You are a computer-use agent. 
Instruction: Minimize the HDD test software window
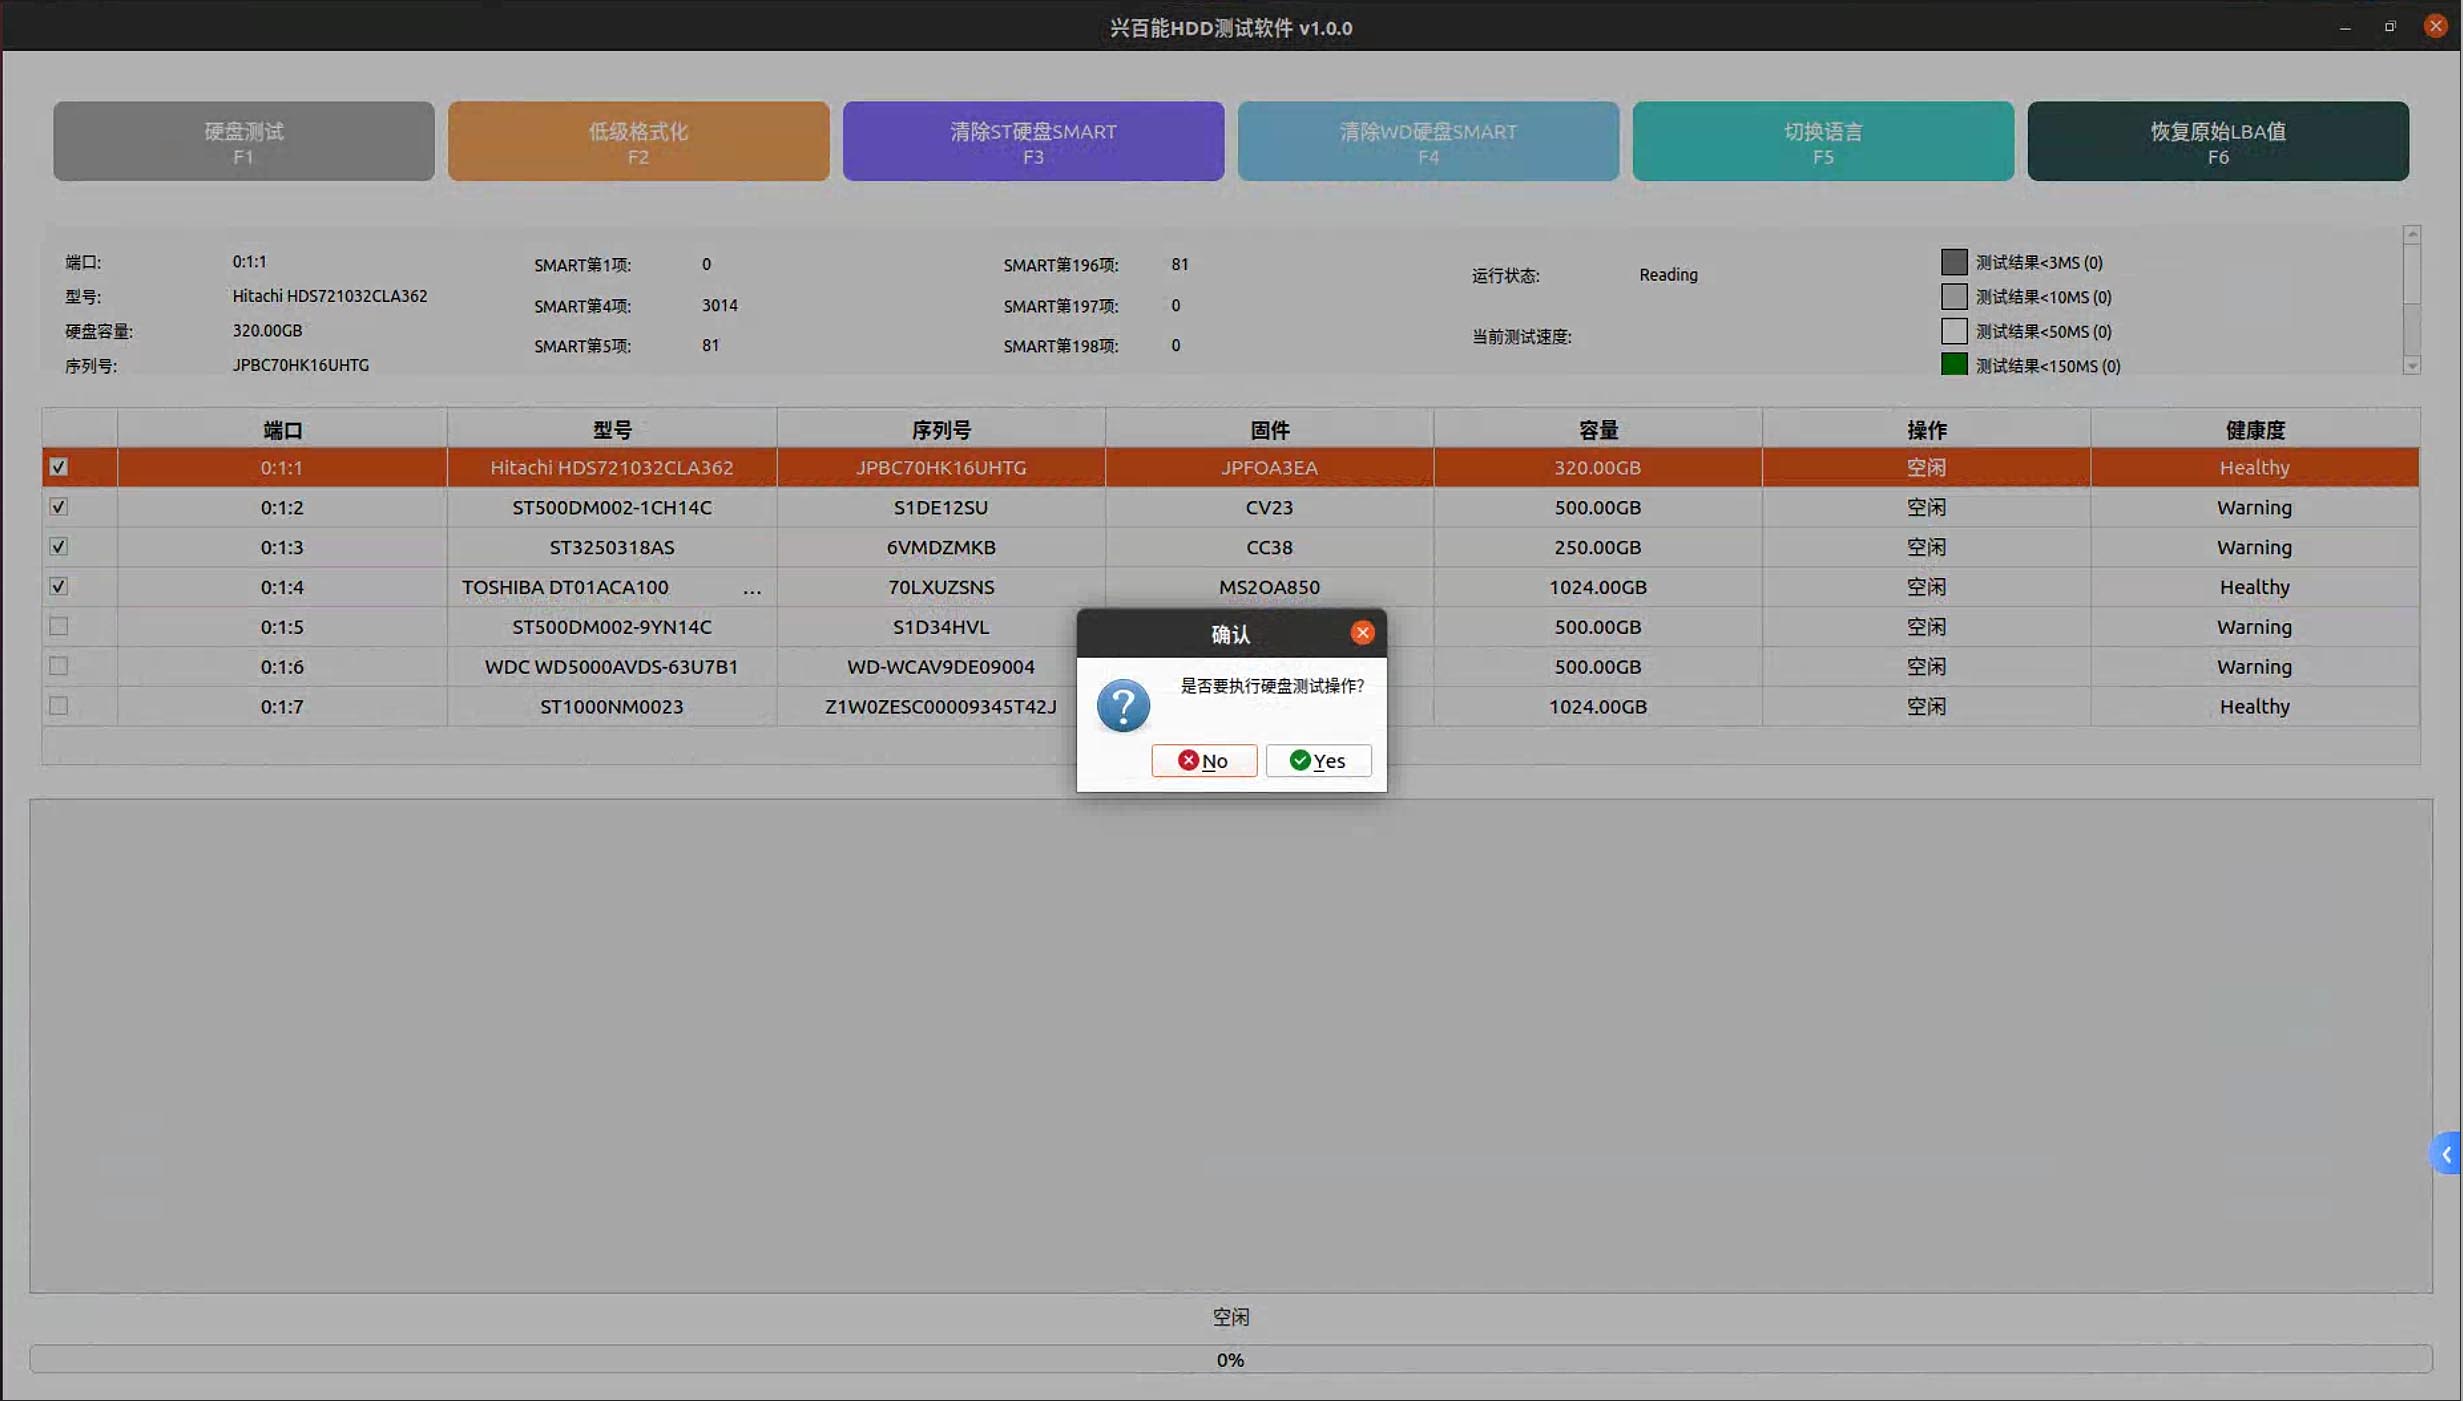(2344, 27)
